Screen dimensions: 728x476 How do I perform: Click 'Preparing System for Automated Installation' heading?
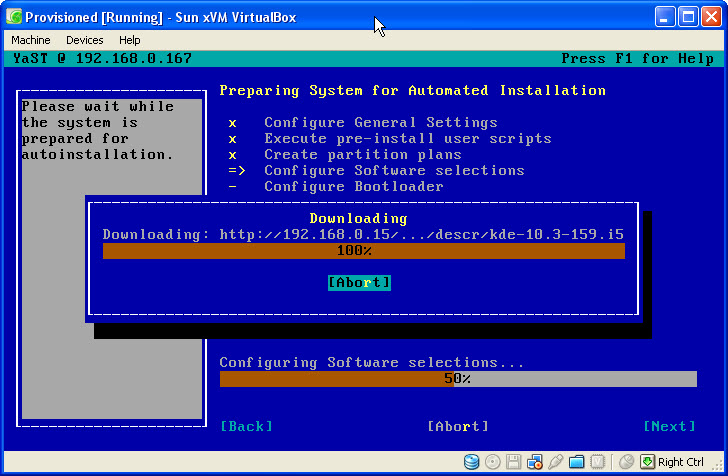coord(412,90)
